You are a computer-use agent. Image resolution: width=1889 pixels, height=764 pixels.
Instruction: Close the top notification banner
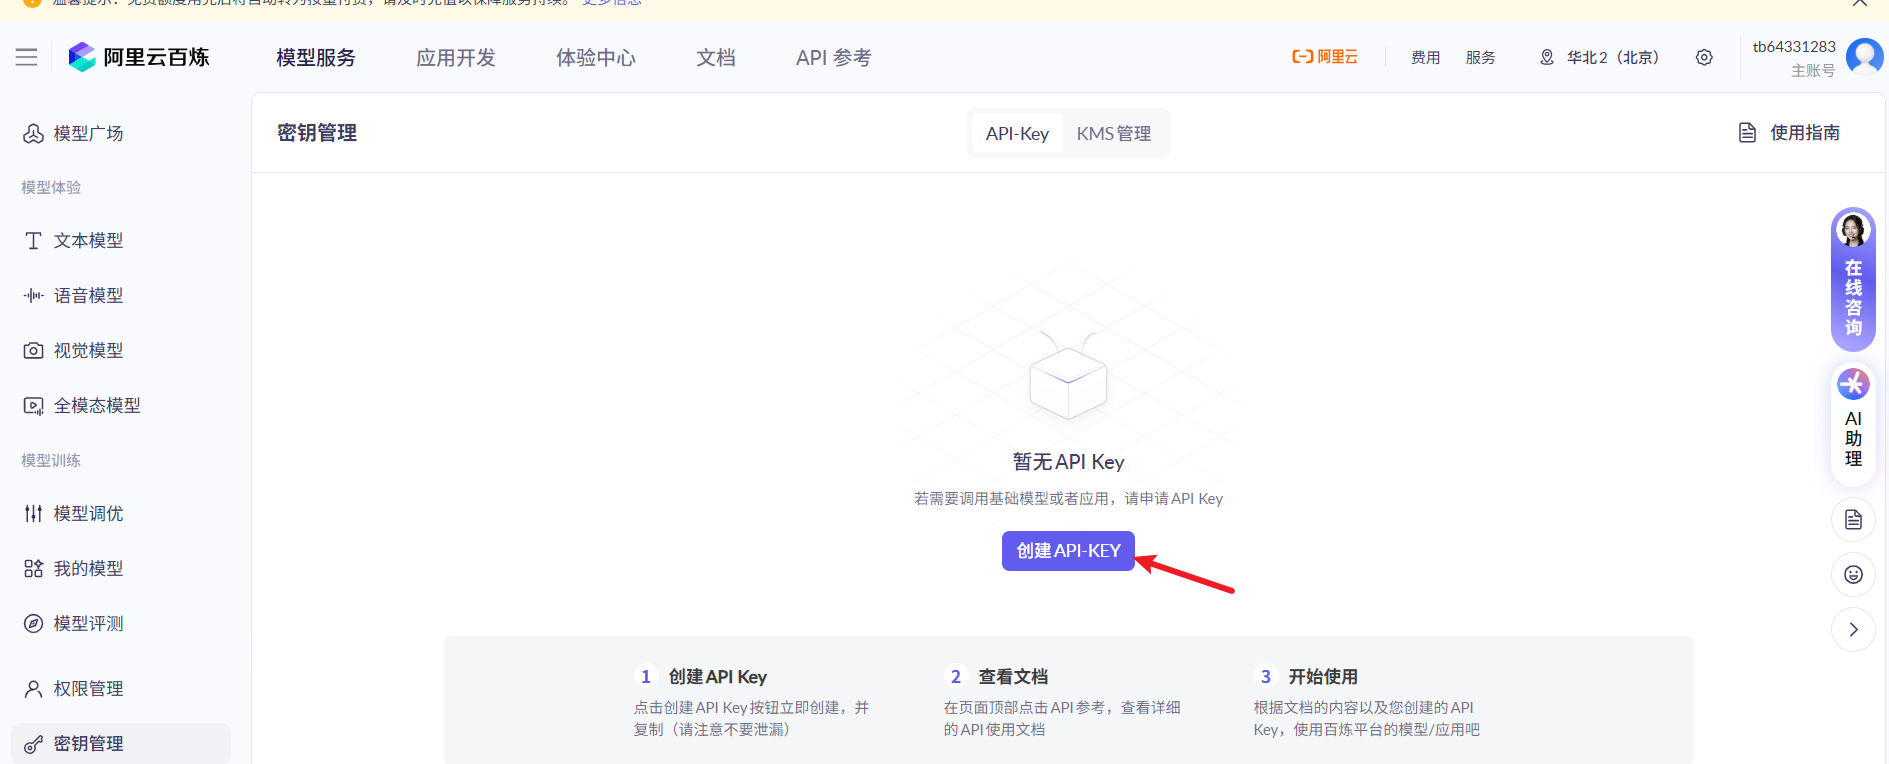tap(1860, 3)
